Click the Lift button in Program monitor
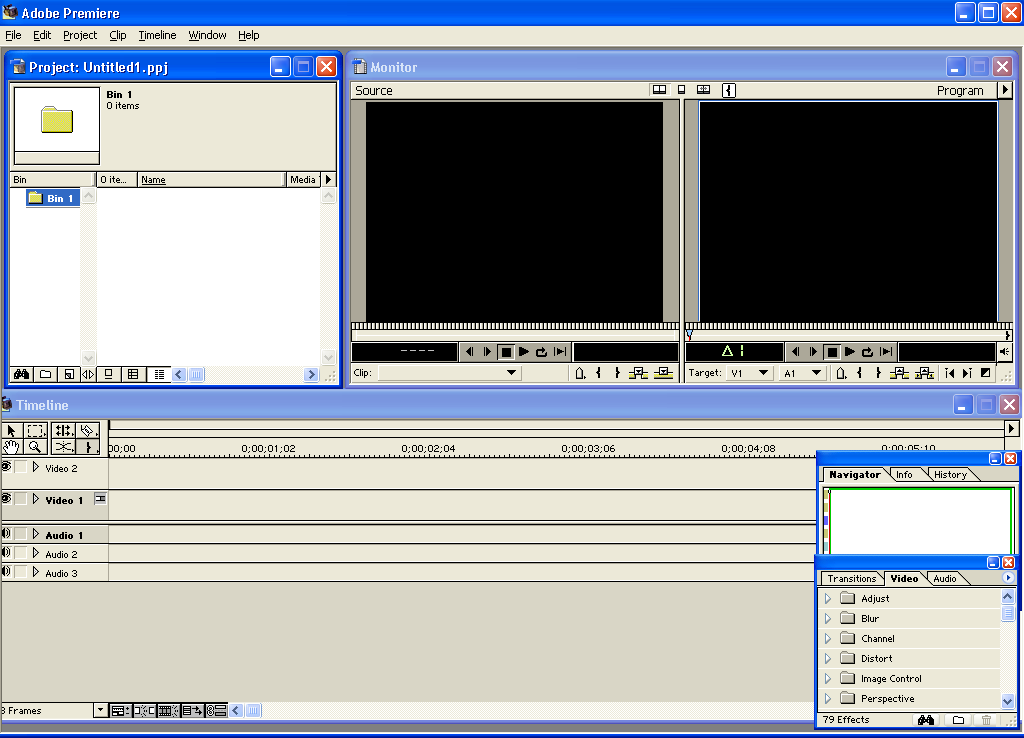 pos(899,373)
